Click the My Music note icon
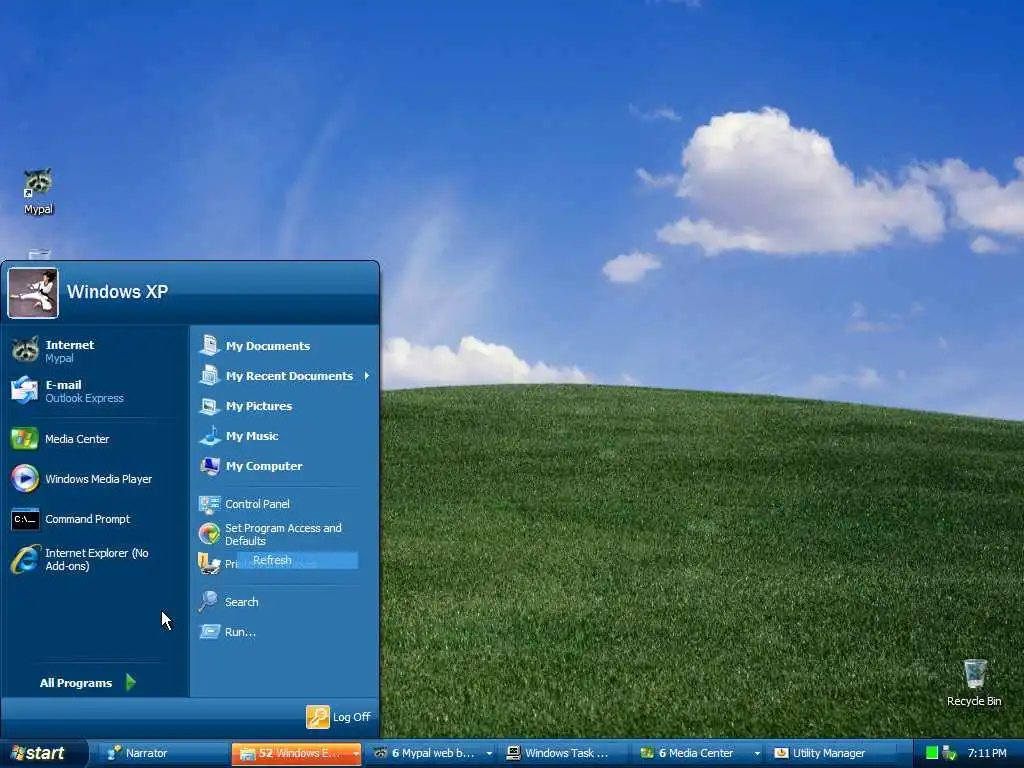The image size is (1024, 768). coord(210,436)
